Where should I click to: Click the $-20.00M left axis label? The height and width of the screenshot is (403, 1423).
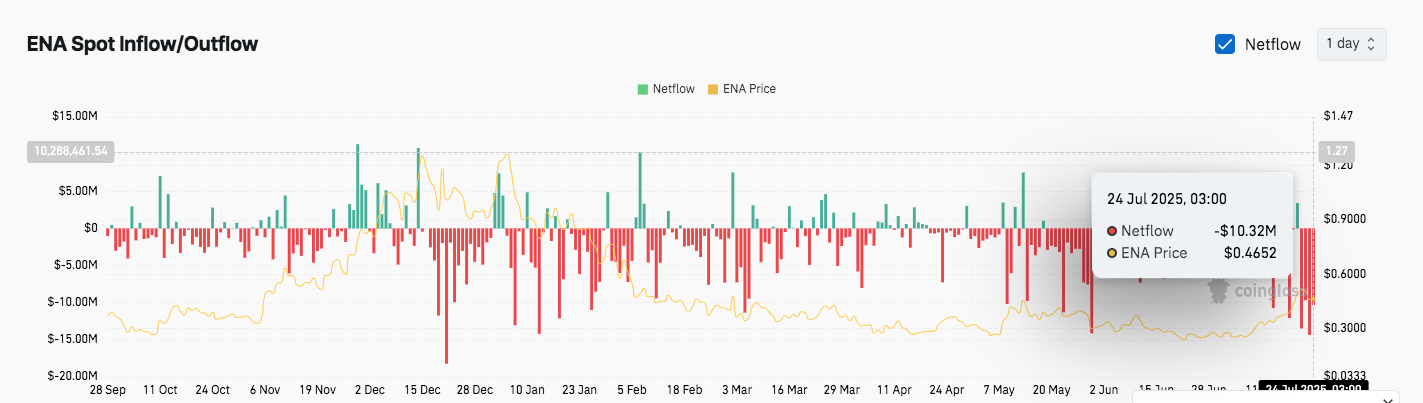click(x=73, y=375)
